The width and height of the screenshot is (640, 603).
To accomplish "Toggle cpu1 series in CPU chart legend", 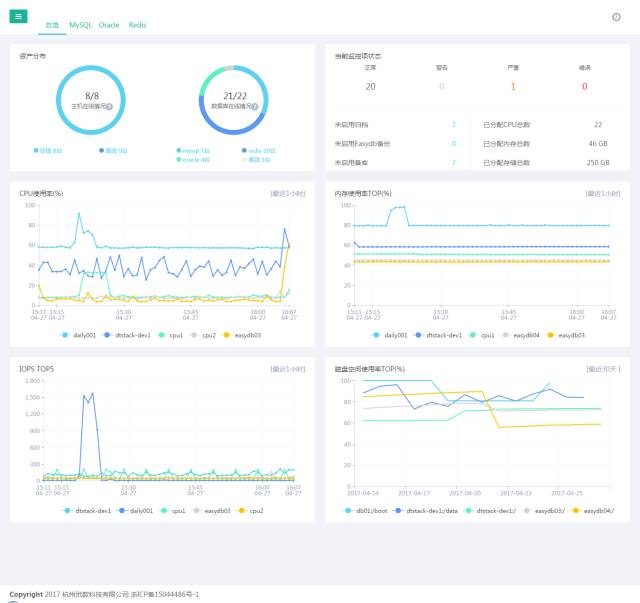I will coord(171,335).
